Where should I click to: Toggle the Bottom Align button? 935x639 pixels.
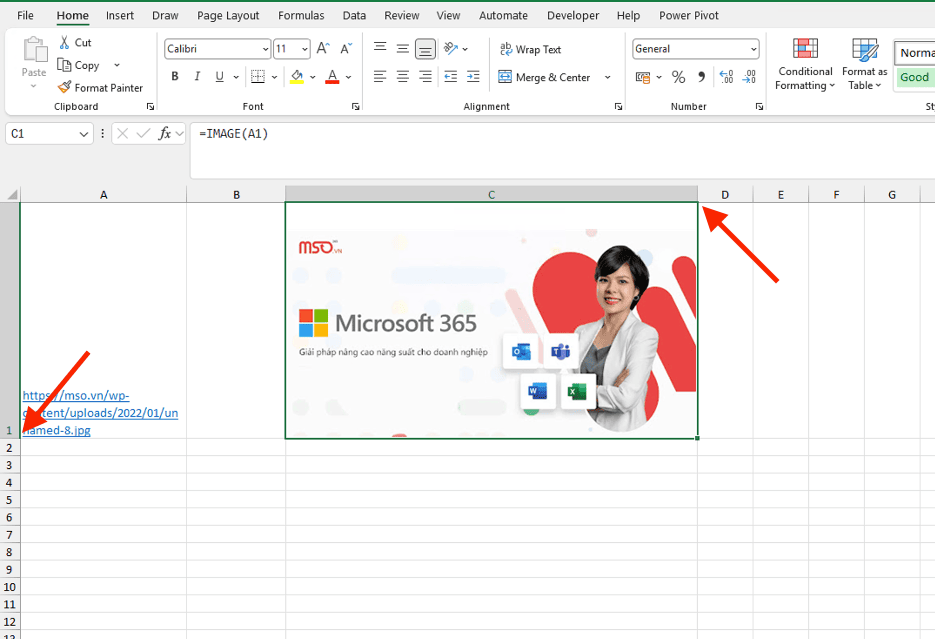(x=425, y=49)
